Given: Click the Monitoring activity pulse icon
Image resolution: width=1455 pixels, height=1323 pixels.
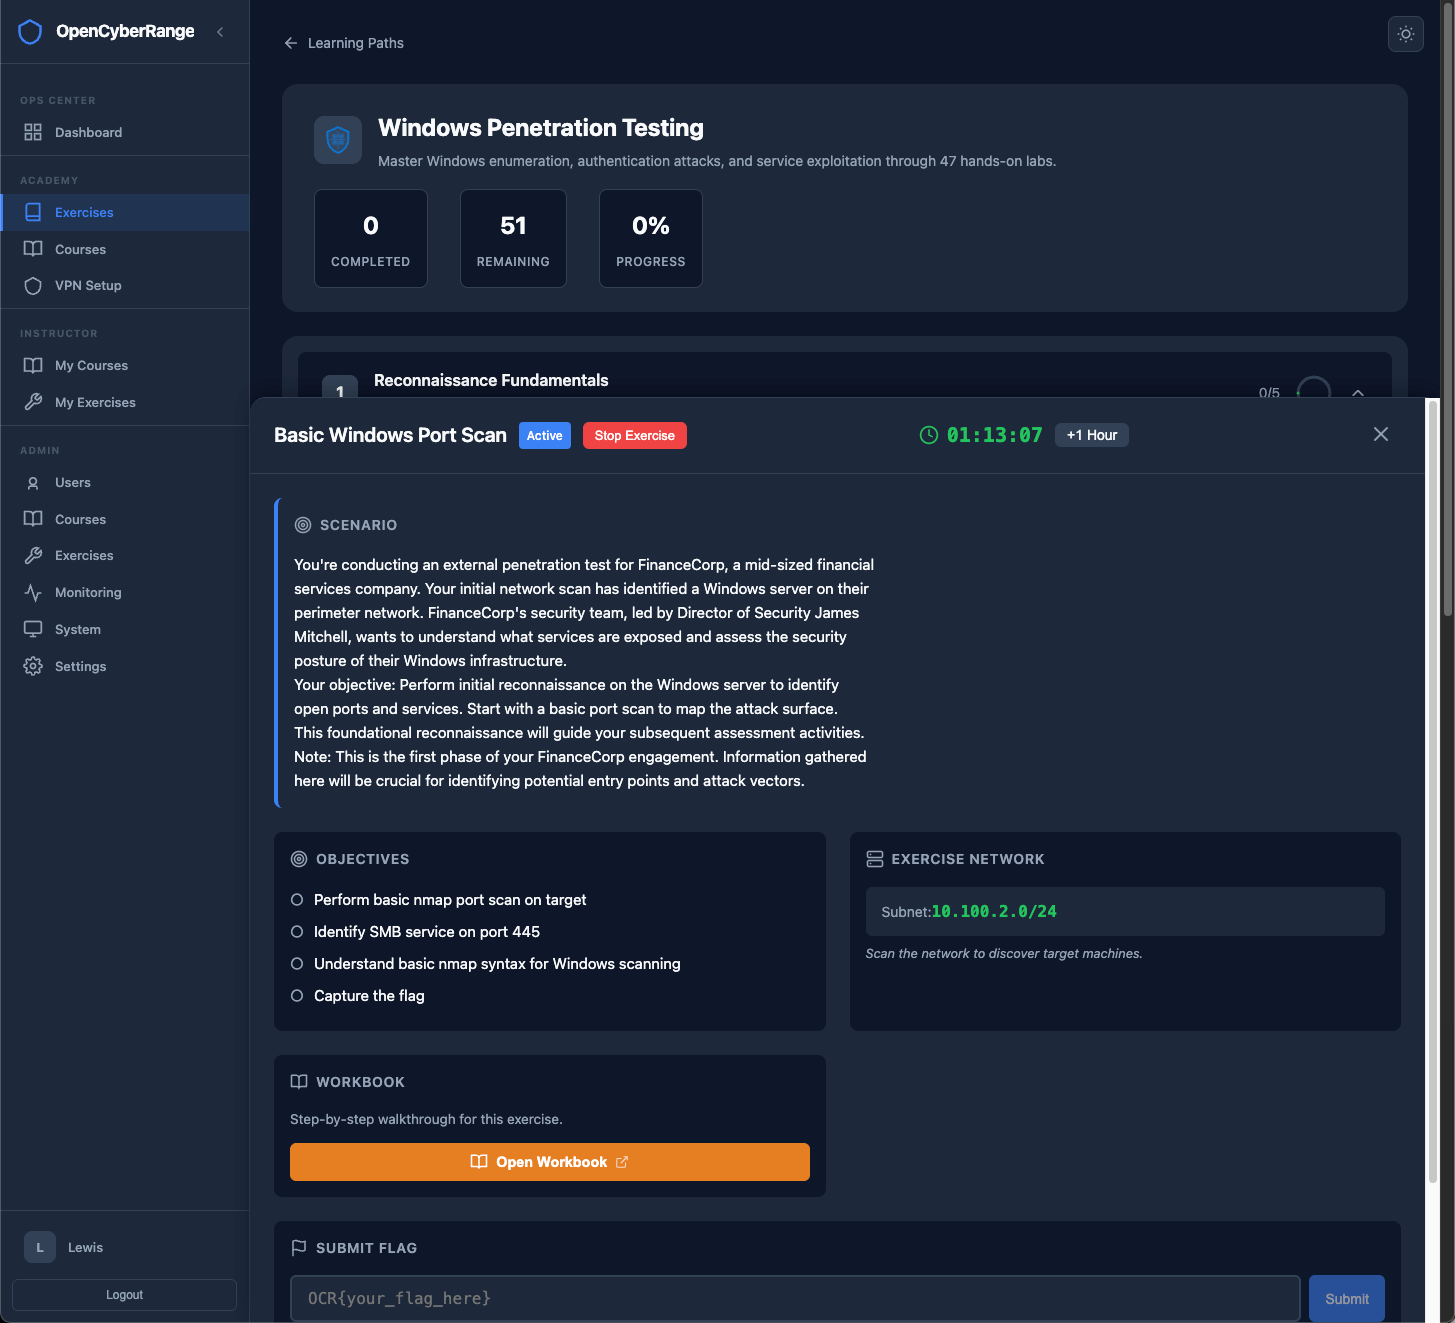Looking at the screenshot, I should (x=33, y=593).
